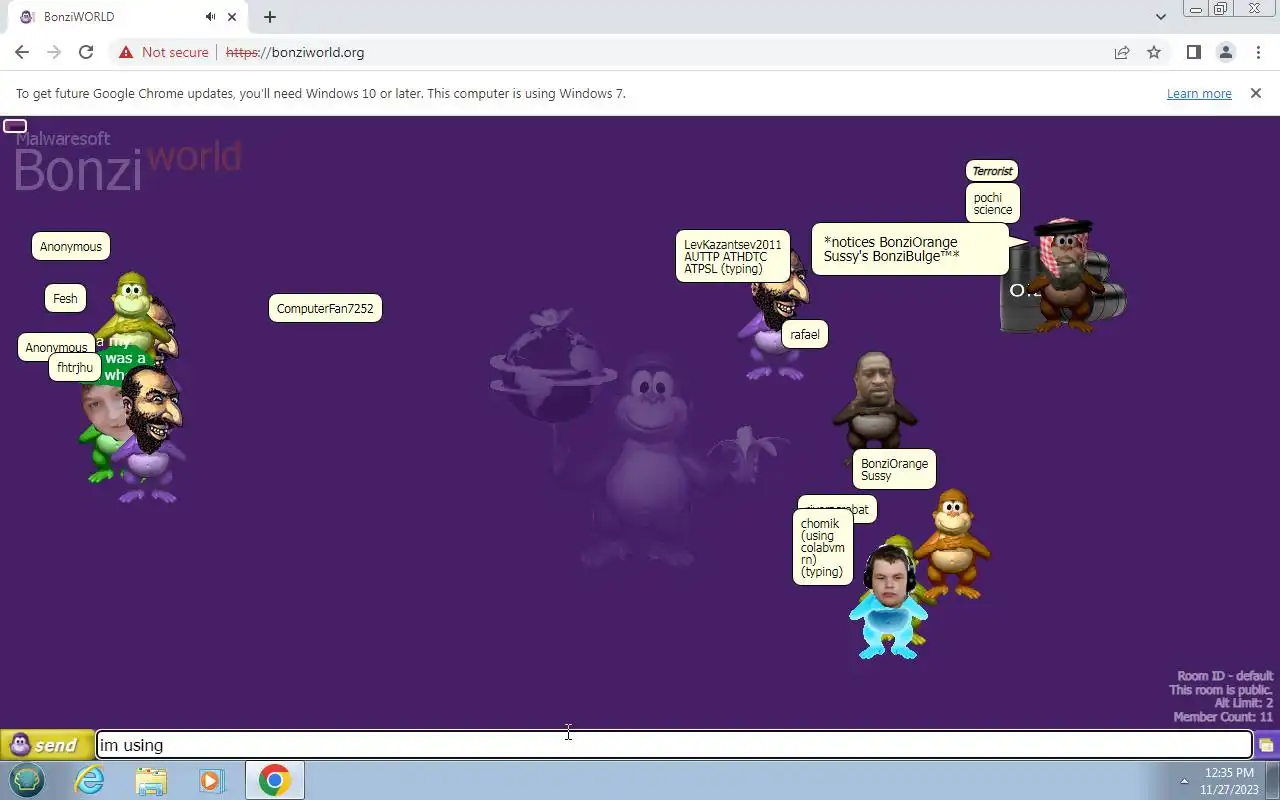The width and height of the screenshot is (1280, 800).
Task: Click the Fesh name tag
Action: [x=65, y=298]
